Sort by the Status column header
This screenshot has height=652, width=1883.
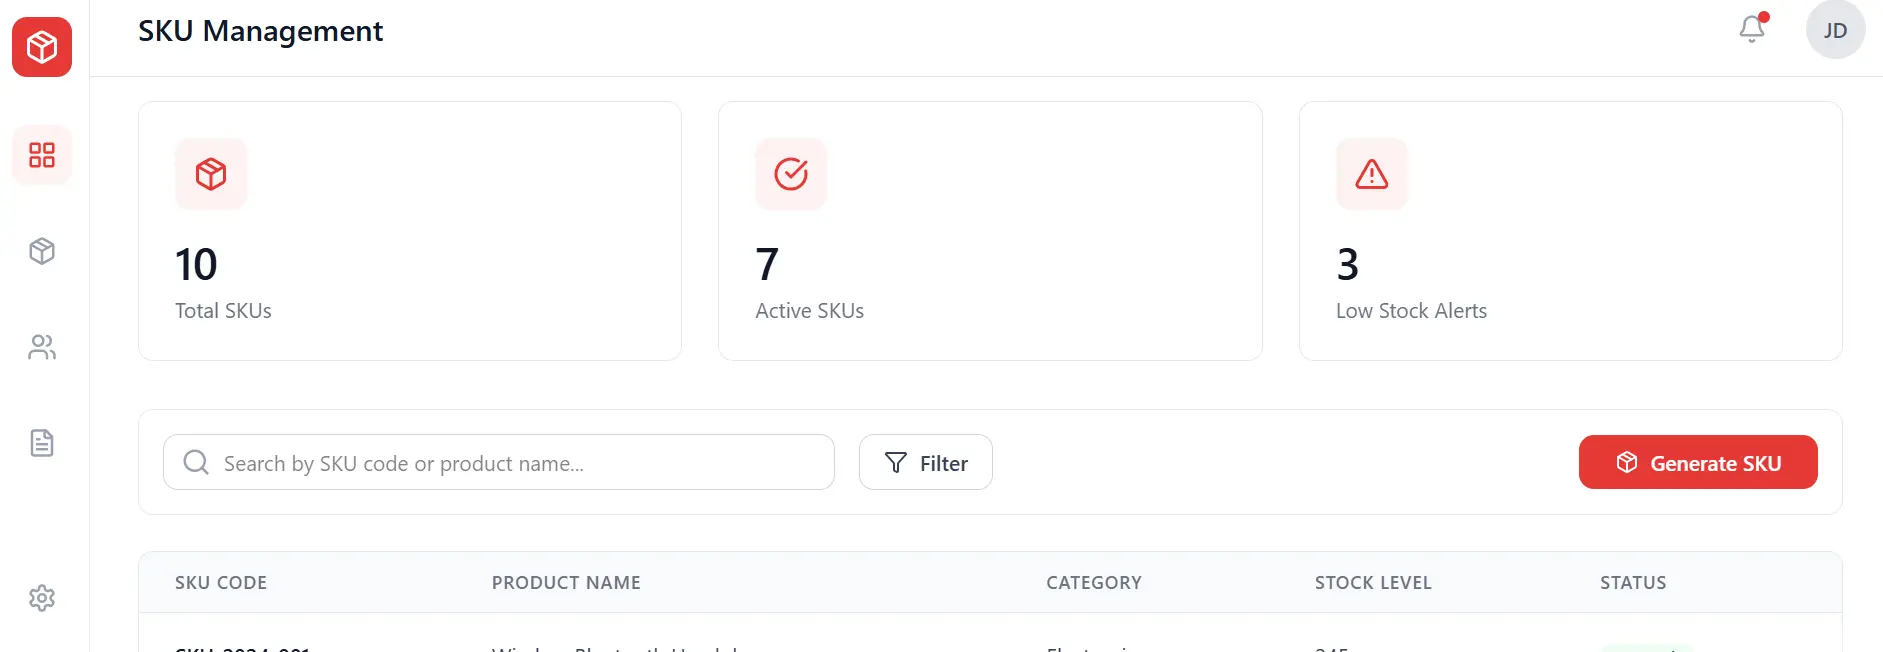coord(1633,583)
